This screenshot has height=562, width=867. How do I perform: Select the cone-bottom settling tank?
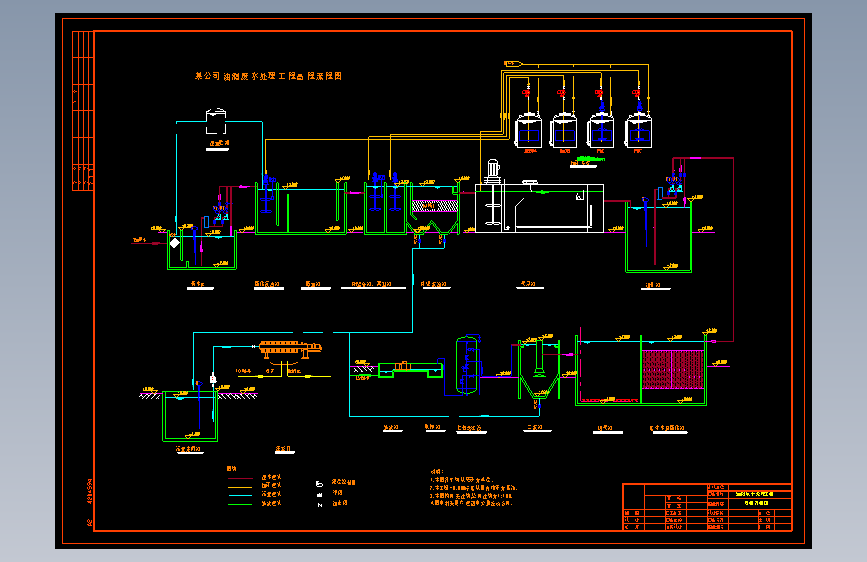539,369
